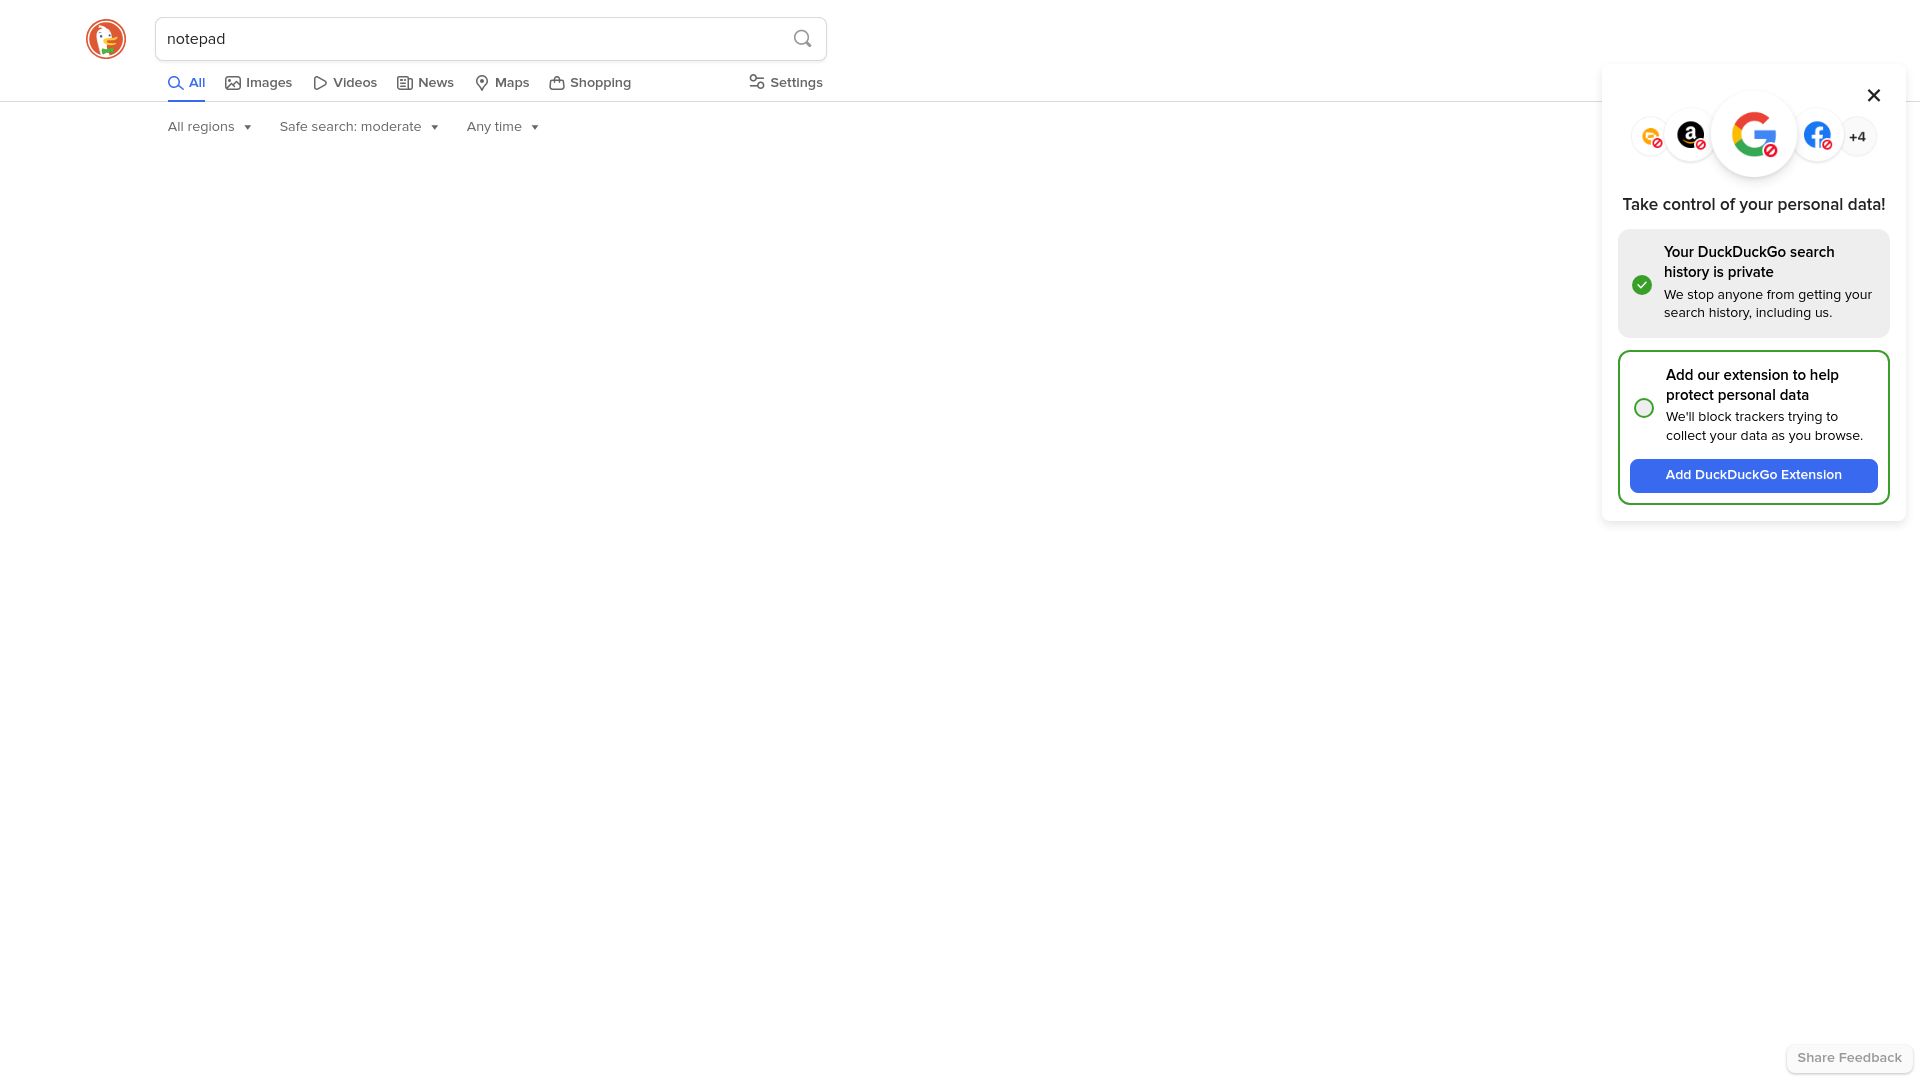Click 'Add our extension to help protect' text
The height and width of the screenshot is (1080, 1920).
tap(1752, 385)
